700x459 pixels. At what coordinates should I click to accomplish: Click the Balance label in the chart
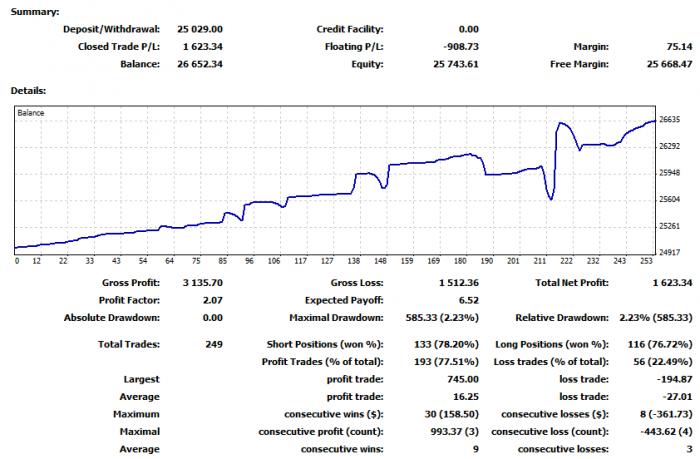point(31,113)
